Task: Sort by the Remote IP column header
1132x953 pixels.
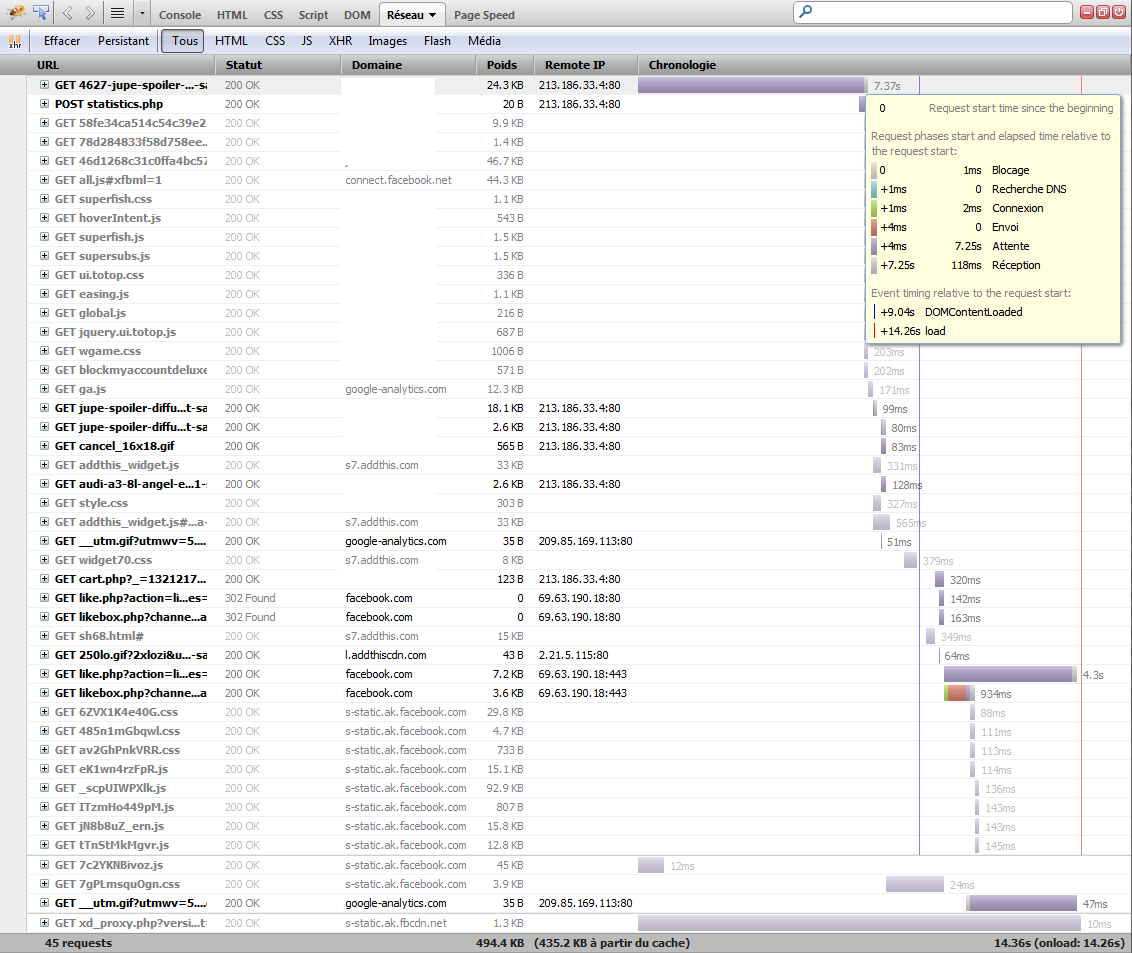Action: tap(586, 65)
